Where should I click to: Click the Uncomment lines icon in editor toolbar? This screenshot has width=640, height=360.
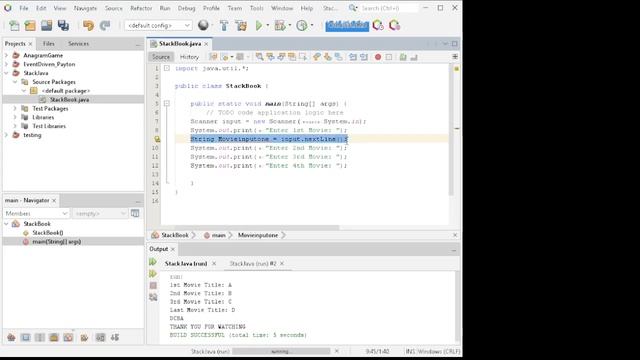tap(414, 57)
